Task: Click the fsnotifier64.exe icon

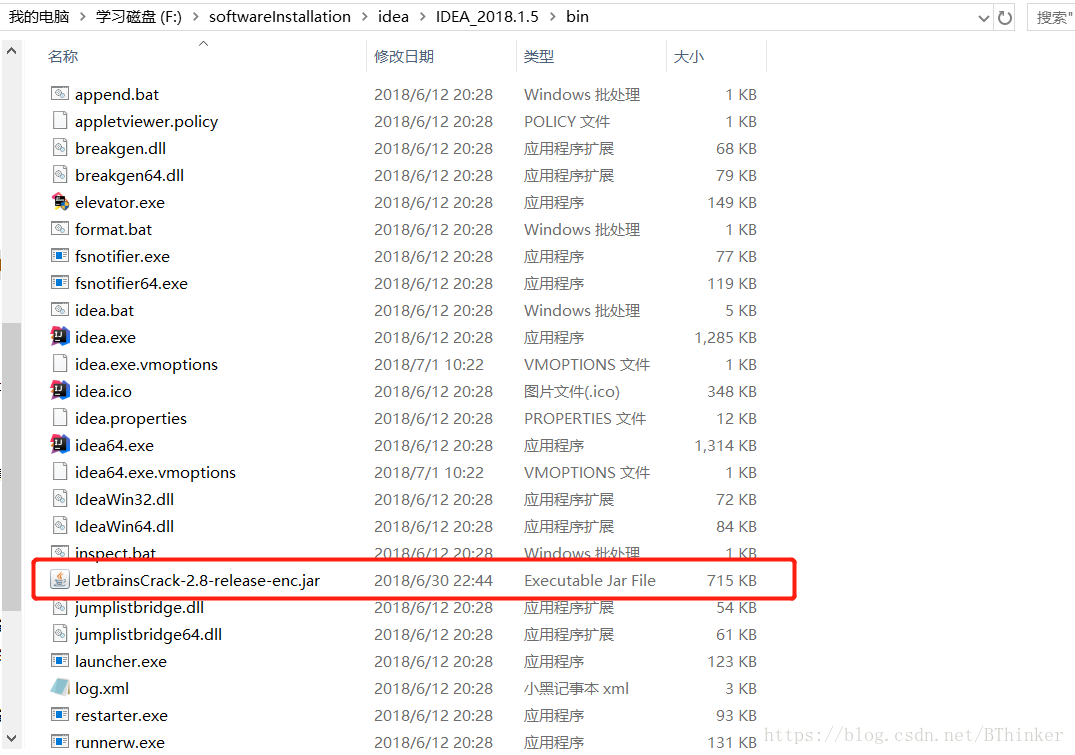Action: point(60,283)
